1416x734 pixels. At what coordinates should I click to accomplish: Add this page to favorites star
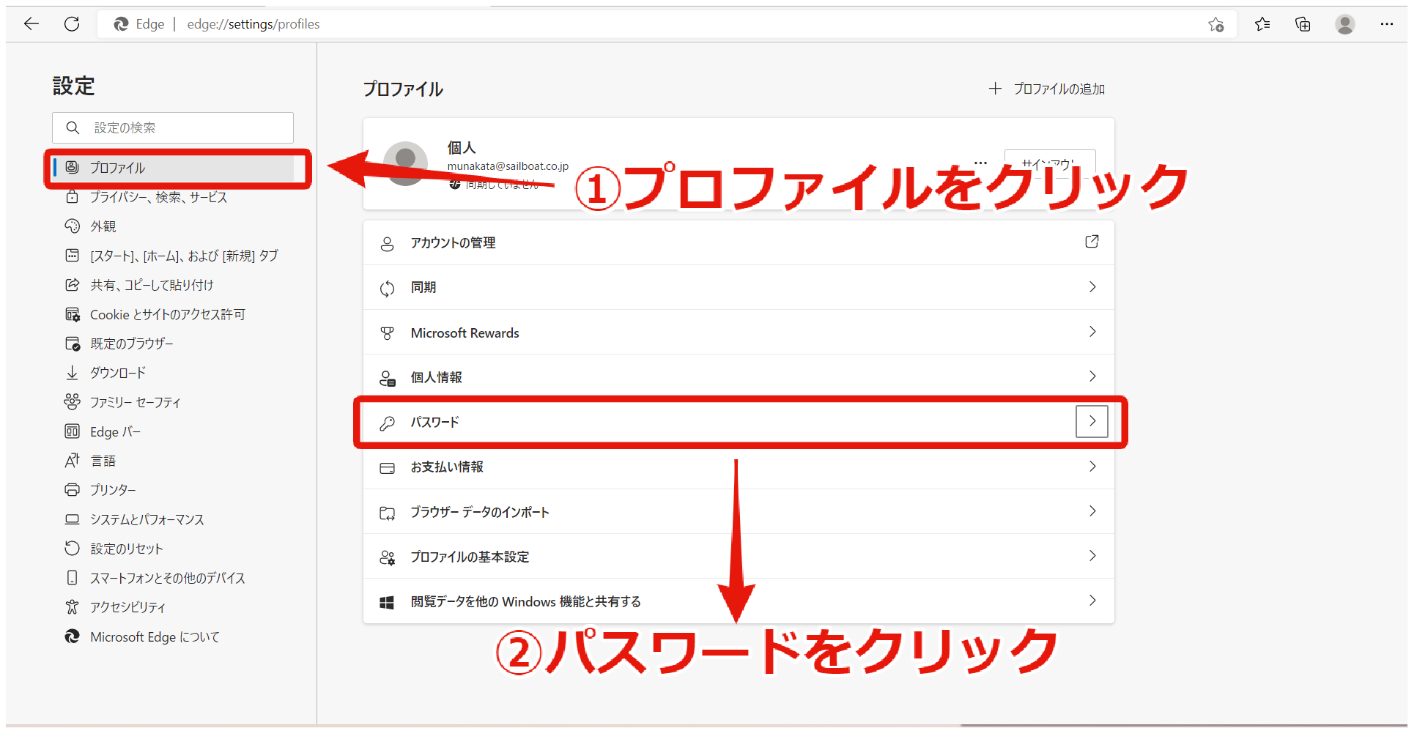1216,24
